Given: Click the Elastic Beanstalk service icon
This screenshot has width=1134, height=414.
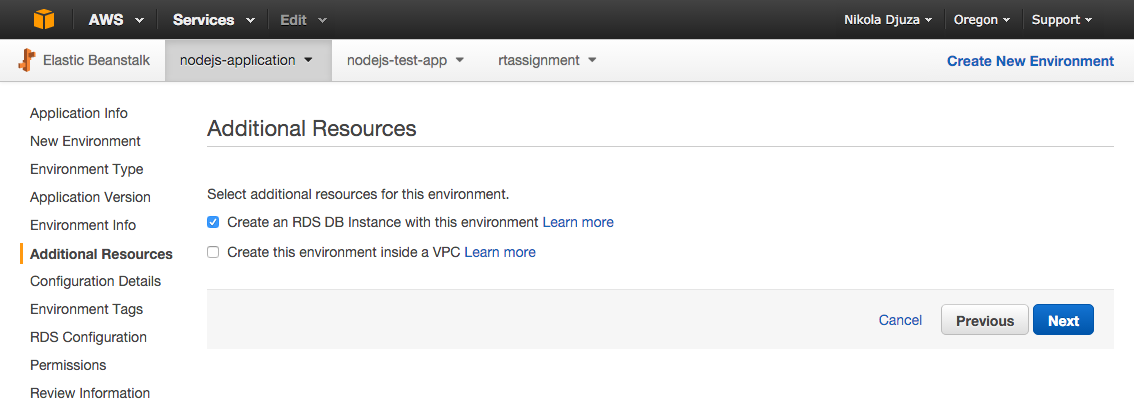Looking at the screenshot, I should (27, 60).
